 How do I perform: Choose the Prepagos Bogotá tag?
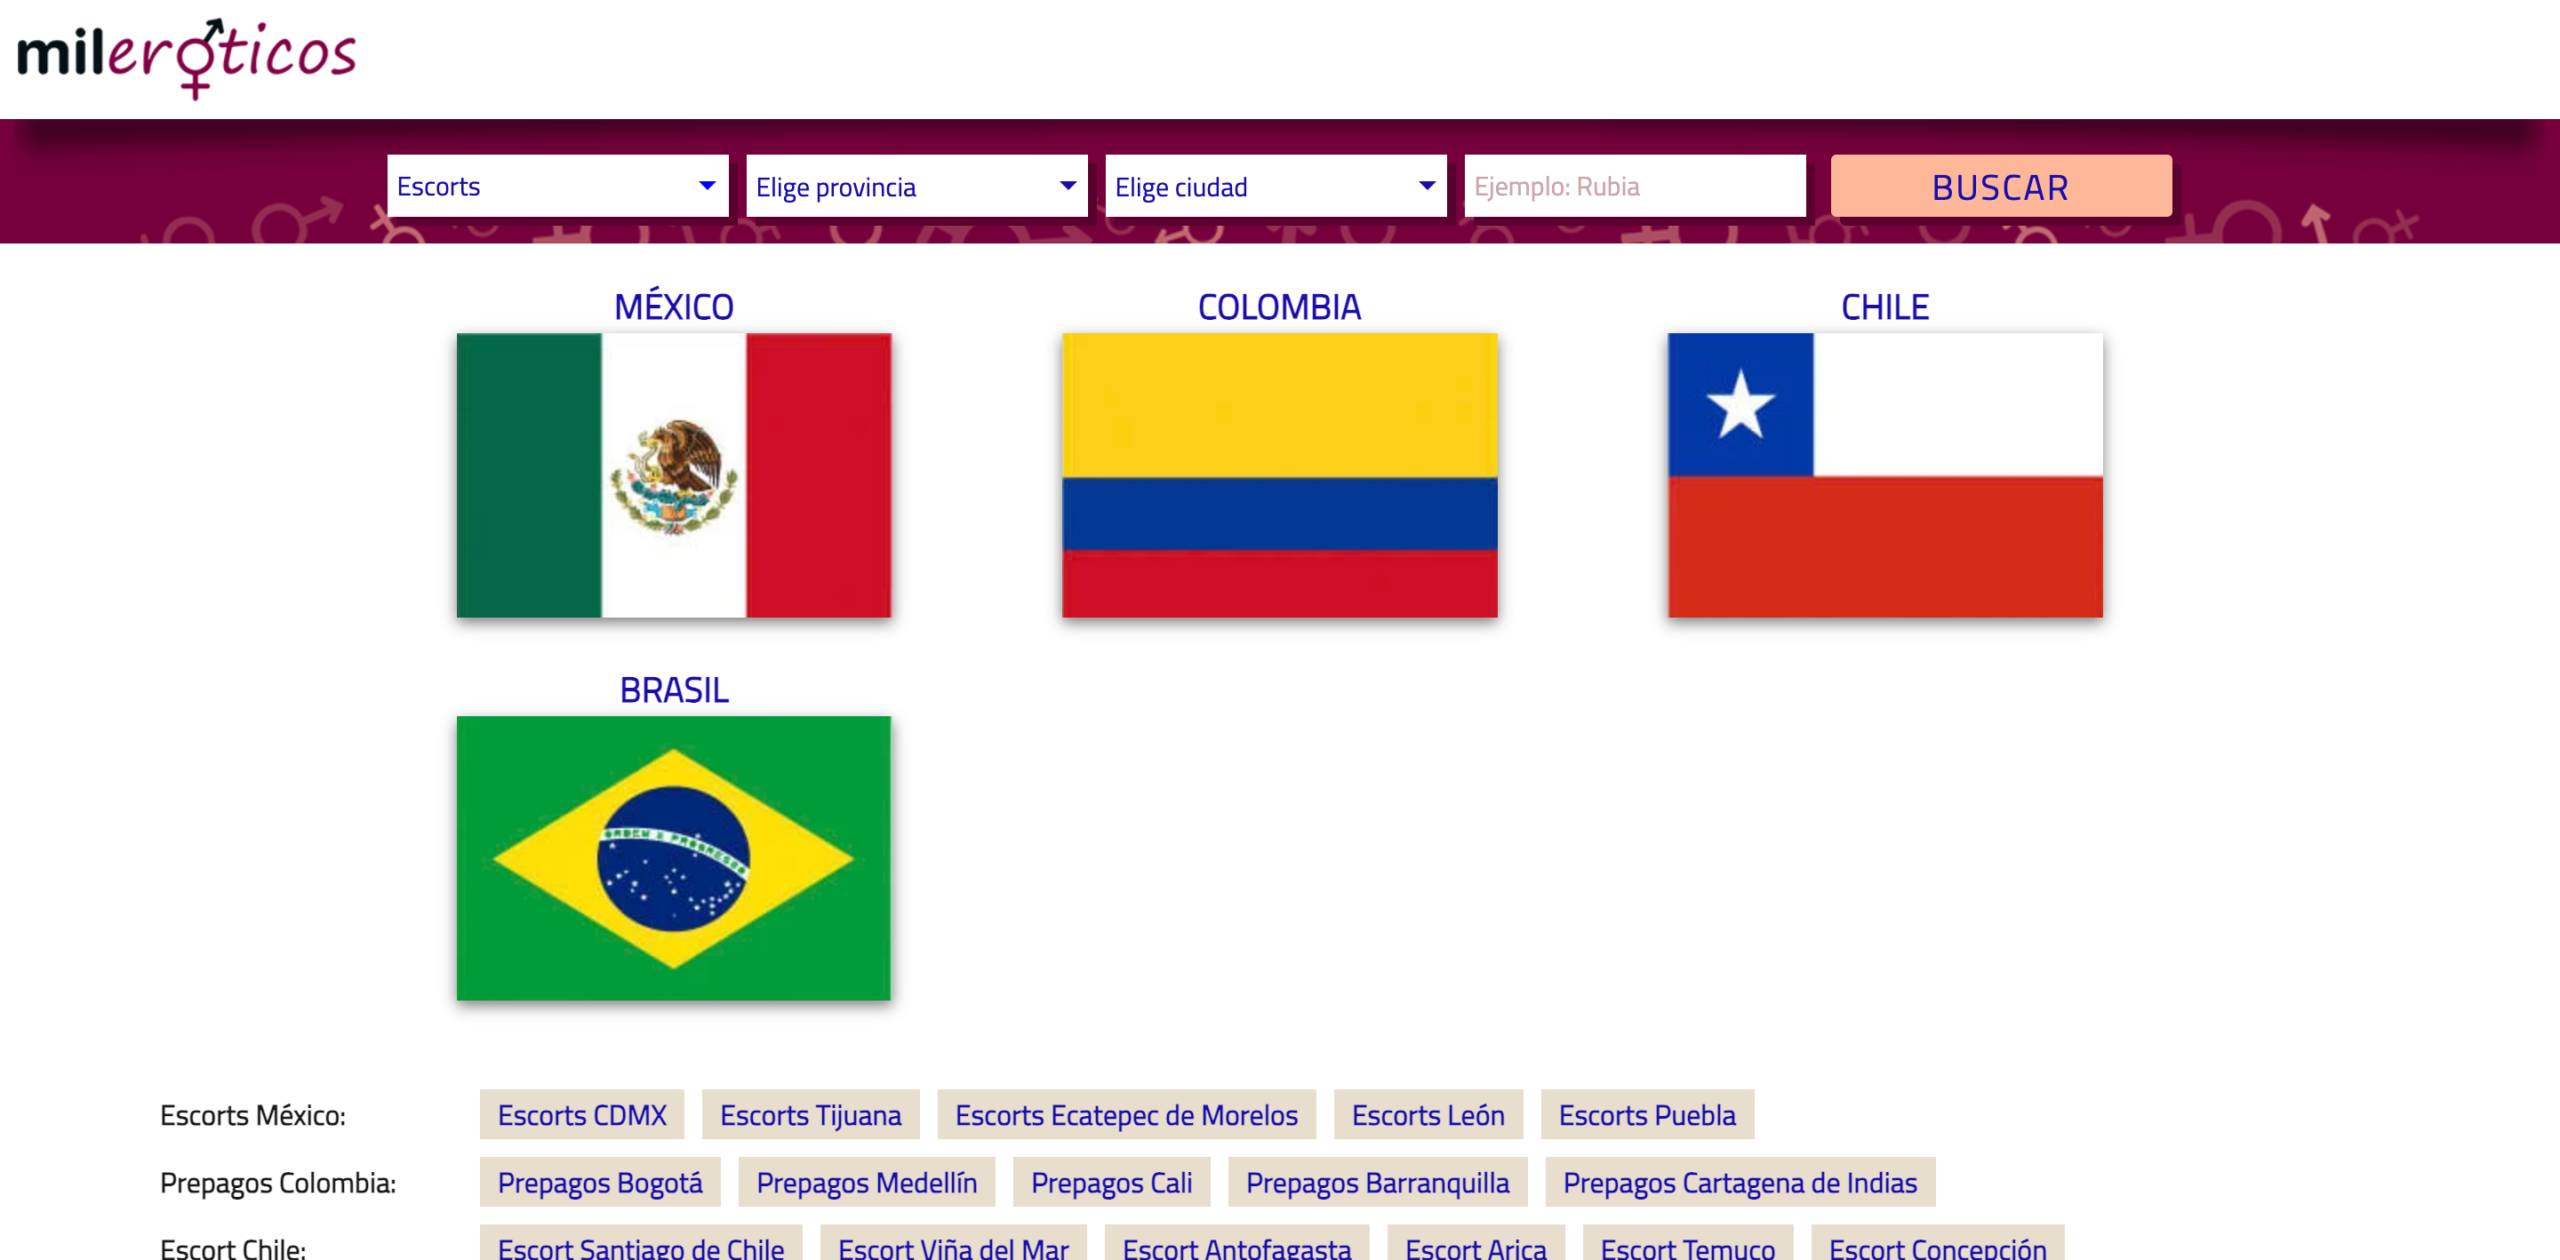(x=600, y=1182)
